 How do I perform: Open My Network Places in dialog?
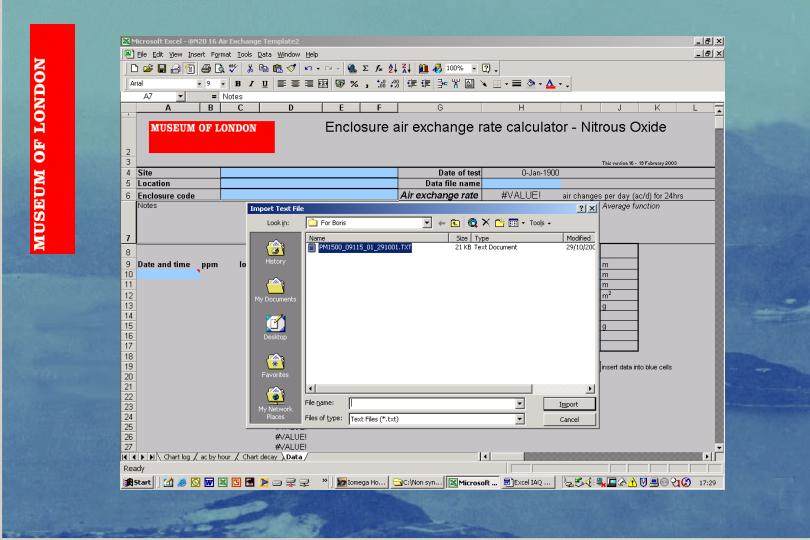pos(275,404)
